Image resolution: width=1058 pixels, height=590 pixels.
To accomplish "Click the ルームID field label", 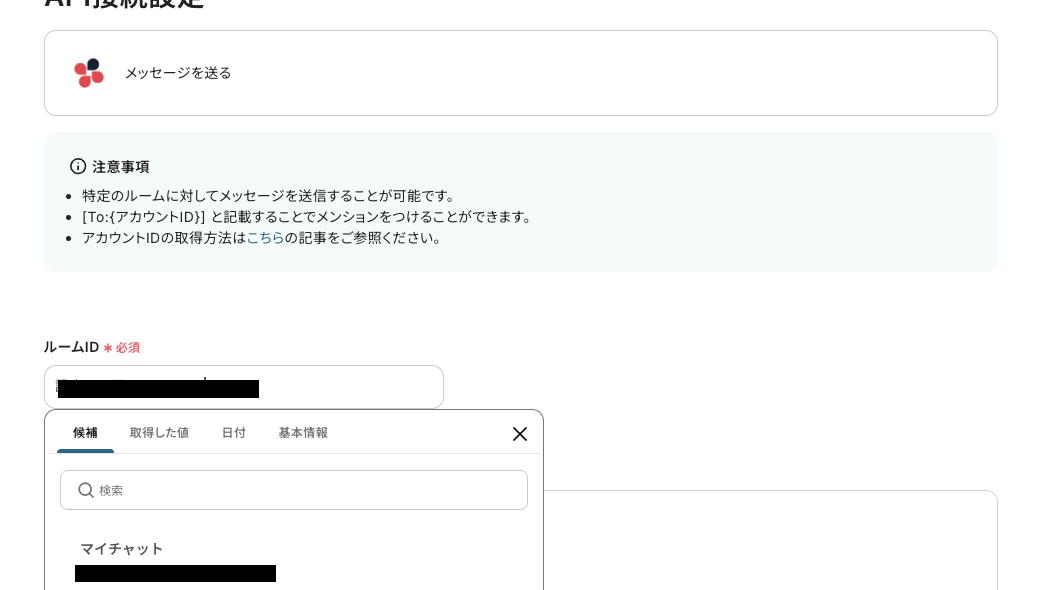I will [70, 347].
